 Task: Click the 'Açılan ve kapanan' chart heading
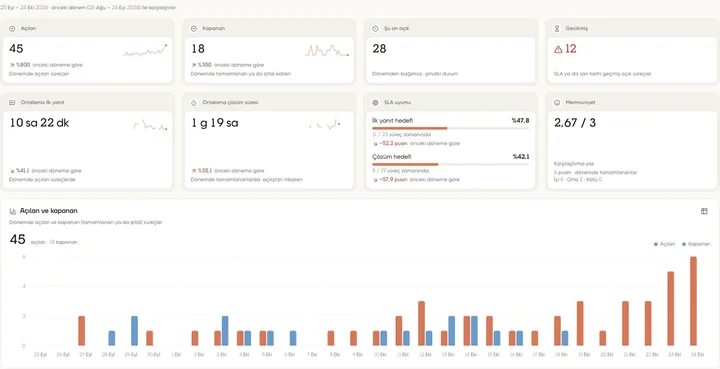49,211
